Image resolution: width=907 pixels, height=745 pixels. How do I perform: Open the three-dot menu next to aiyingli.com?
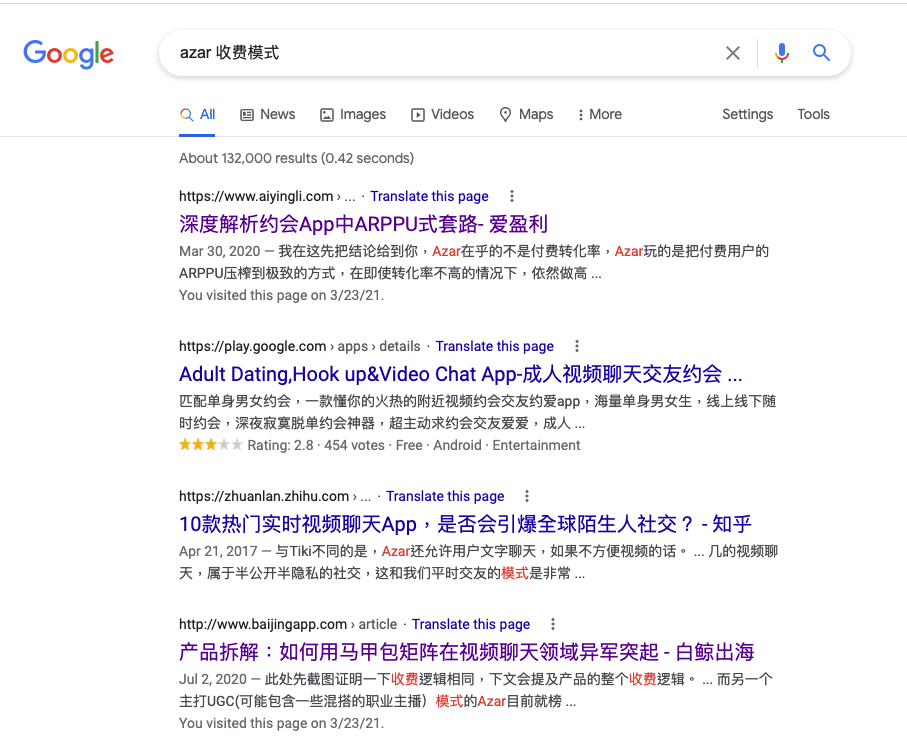click(x=511, y=196)
